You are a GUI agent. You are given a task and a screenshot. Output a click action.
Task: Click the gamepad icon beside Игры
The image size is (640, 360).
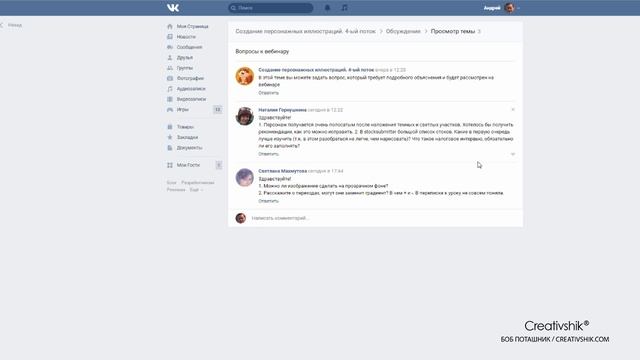pos(170,110)
